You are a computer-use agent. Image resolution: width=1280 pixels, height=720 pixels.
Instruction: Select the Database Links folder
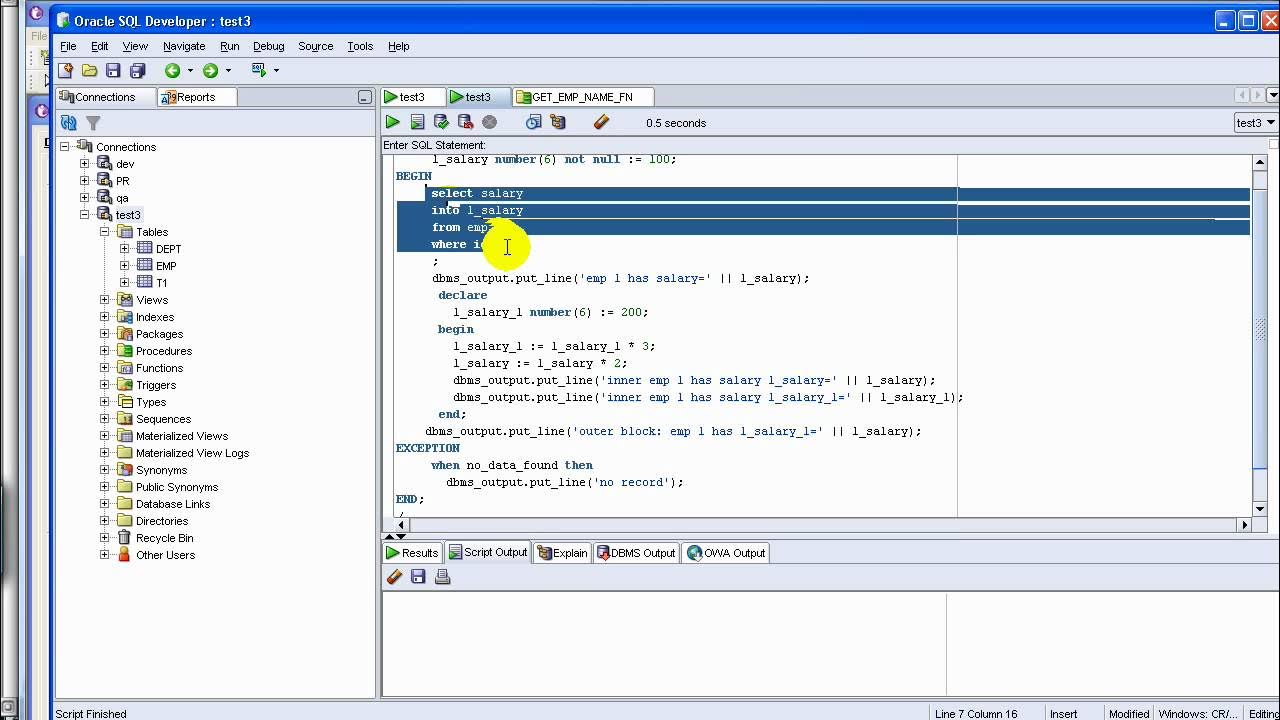coord(173,504)
